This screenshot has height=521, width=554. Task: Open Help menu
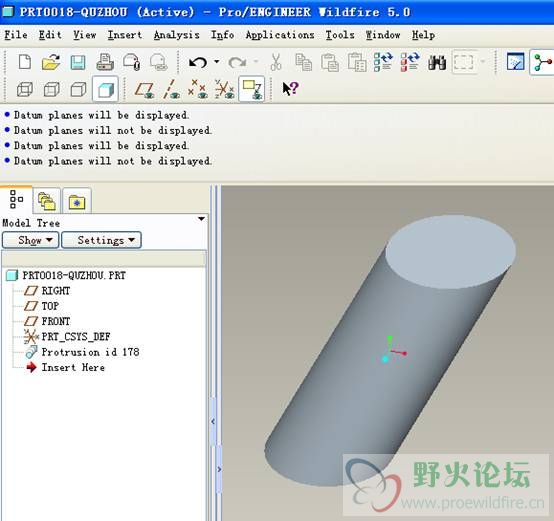423,35
